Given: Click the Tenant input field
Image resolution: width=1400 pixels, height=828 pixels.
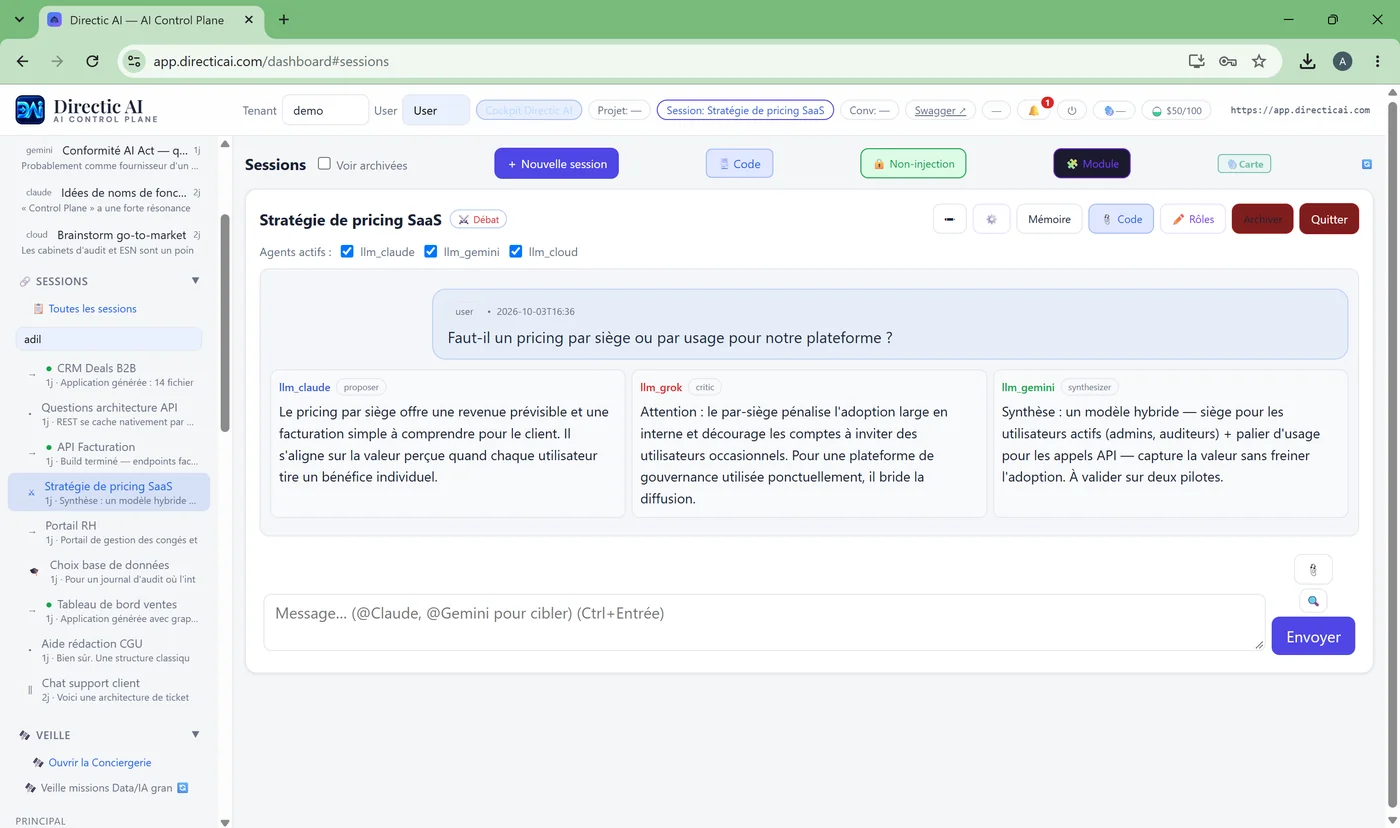Looking at the screenshot, I should pyautogui.click(x=325, y=110).
